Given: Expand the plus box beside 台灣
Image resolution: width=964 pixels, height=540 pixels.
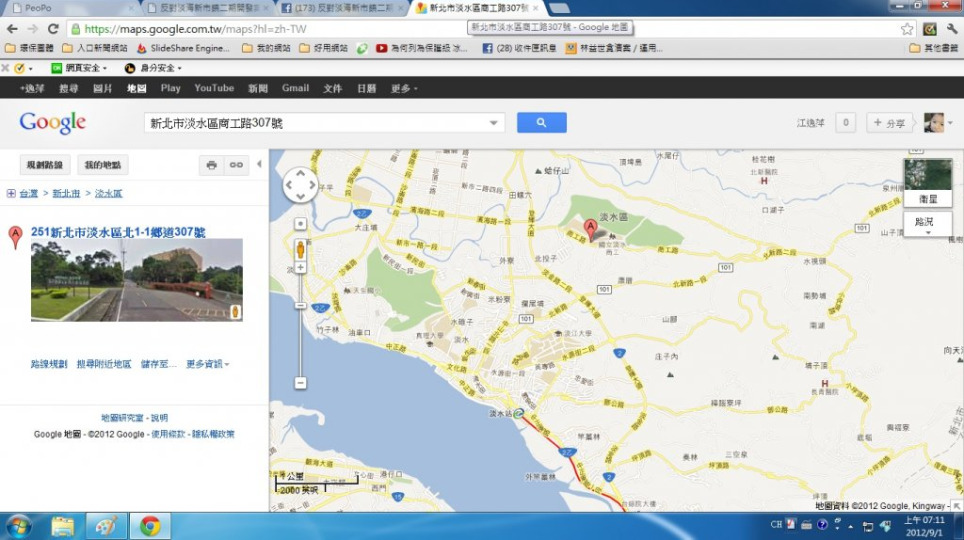Looking at the screenshot, I should pos(11,194).
